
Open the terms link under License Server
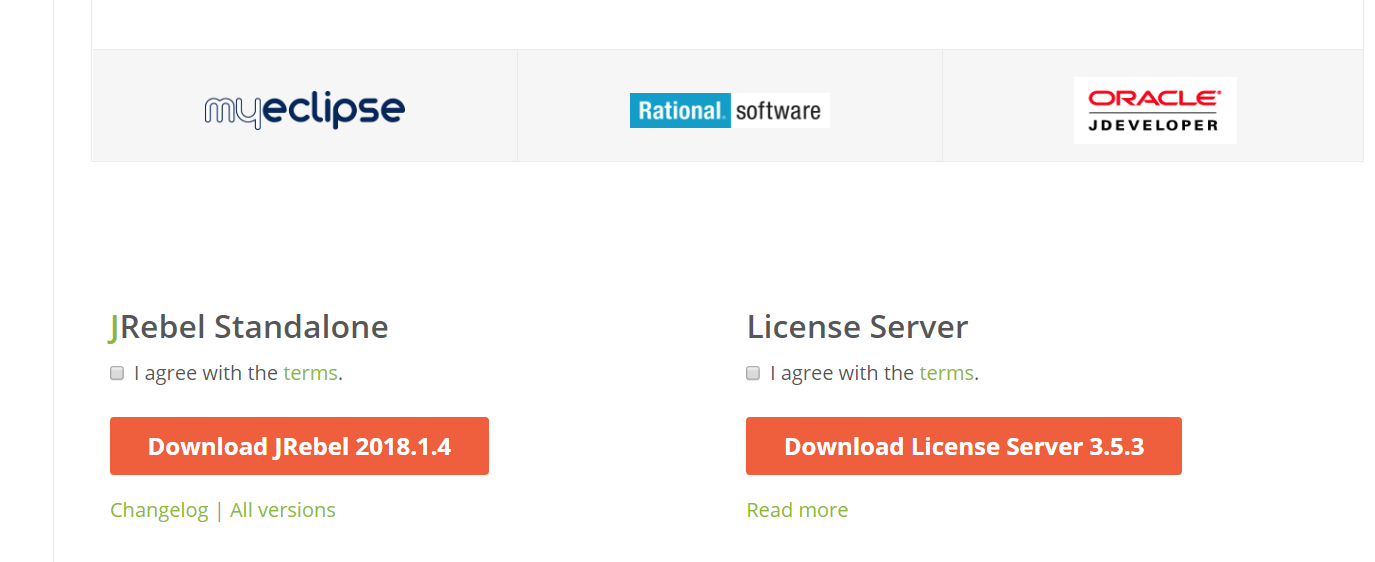tap(946, 373)
